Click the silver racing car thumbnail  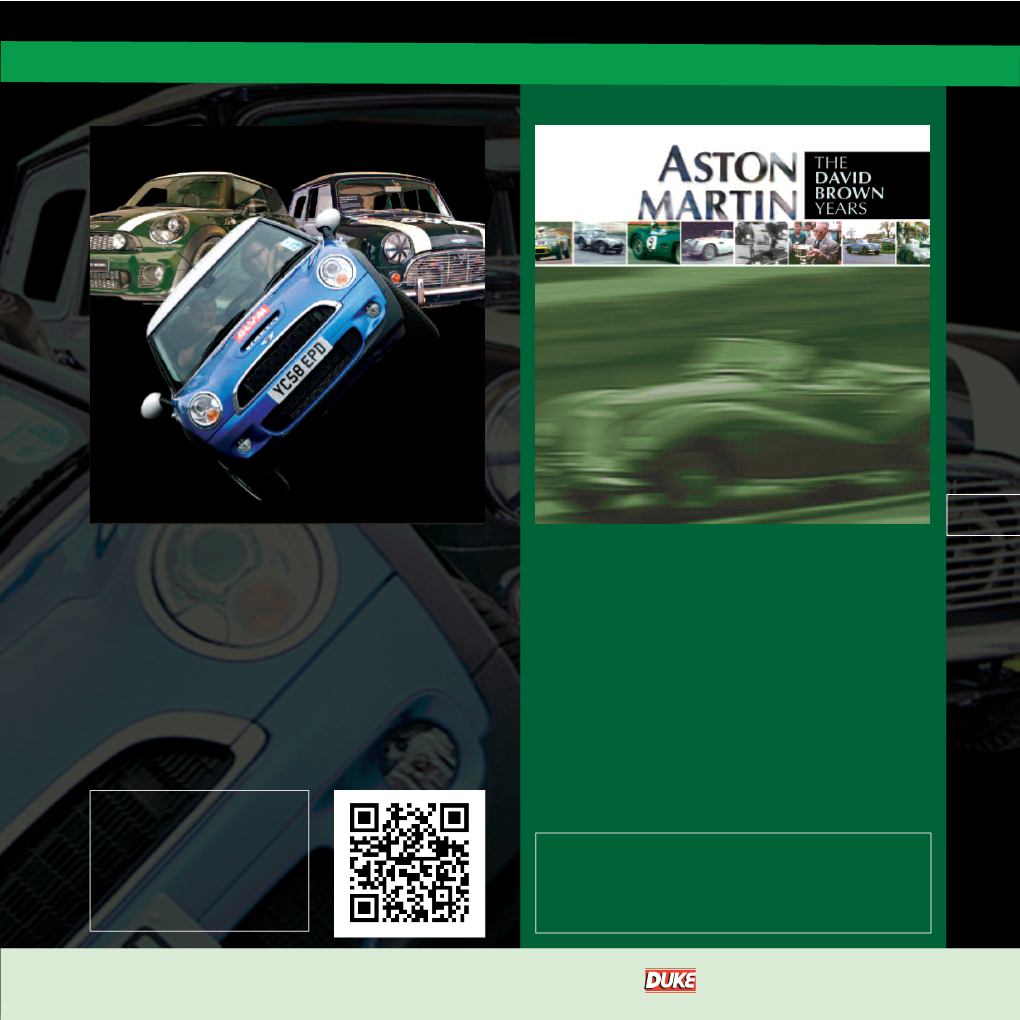600,243
